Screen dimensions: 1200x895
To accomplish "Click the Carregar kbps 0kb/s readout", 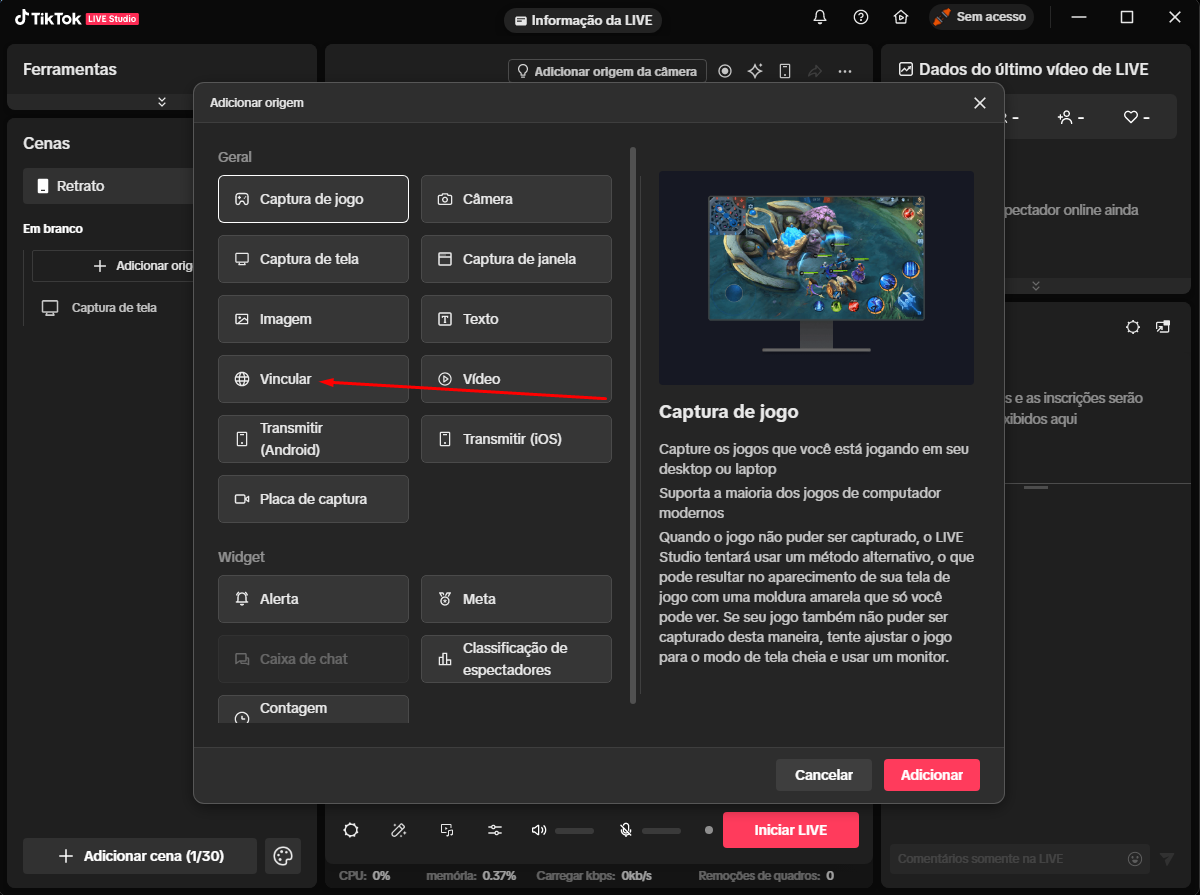I will tap(594, 876).
